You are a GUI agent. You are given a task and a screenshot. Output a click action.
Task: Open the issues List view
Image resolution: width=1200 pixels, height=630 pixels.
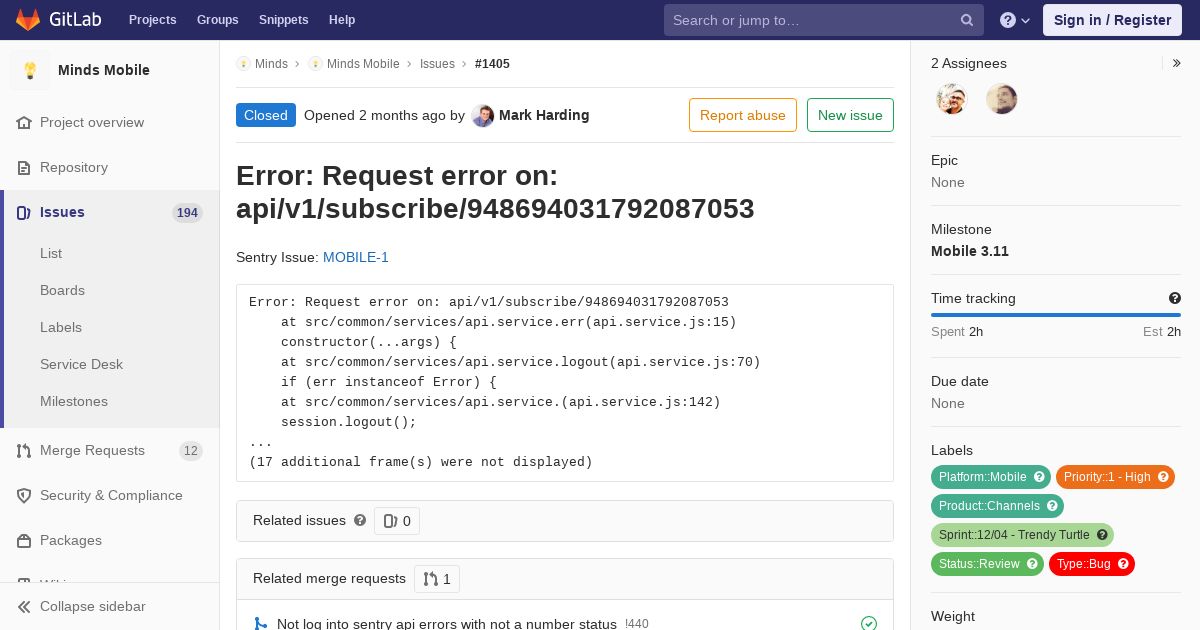click(51, 253)
